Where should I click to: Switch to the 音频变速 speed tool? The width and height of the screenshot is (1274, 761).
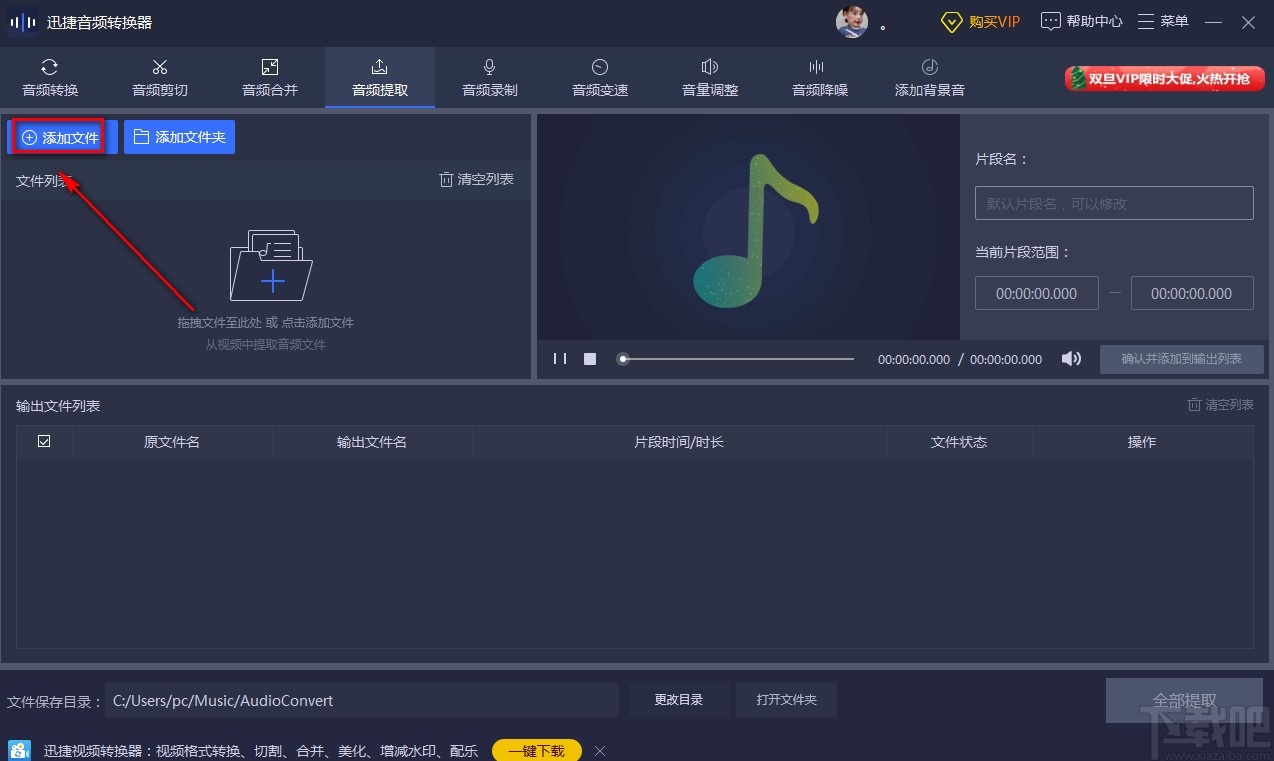click(x=599, y=77)
